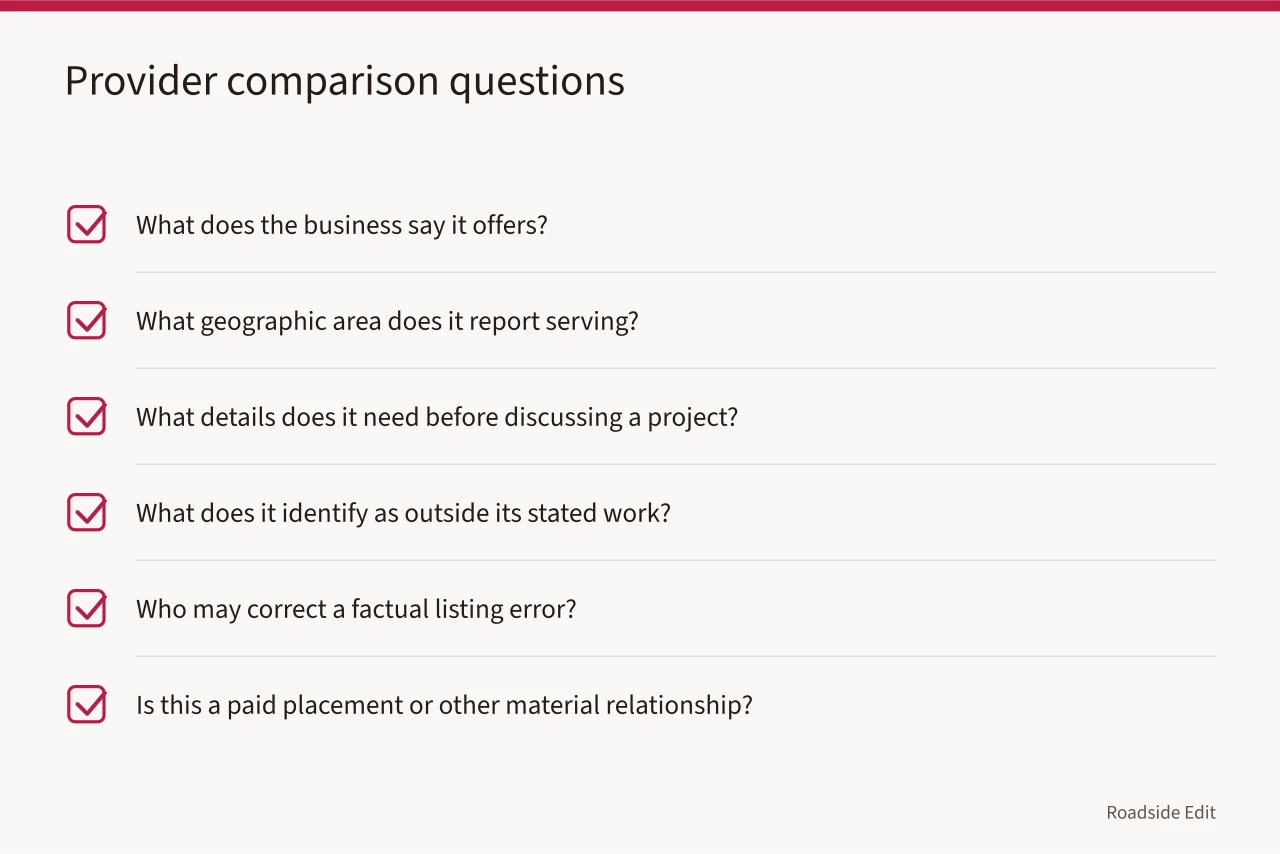Viewport: 1280px width, 854px height.
Task: Click the 'What geographic area does it report serving?' item
Action: (x=387, y=321)
